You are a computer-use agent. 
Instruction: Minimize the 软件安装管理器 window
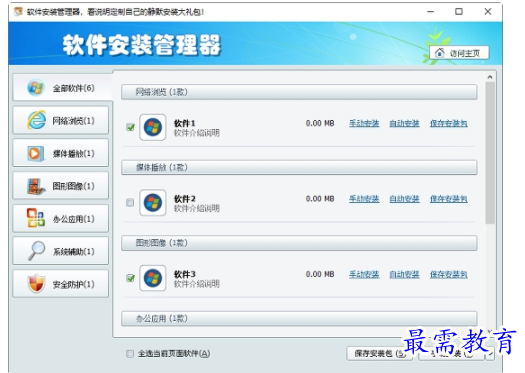point(431,12)
